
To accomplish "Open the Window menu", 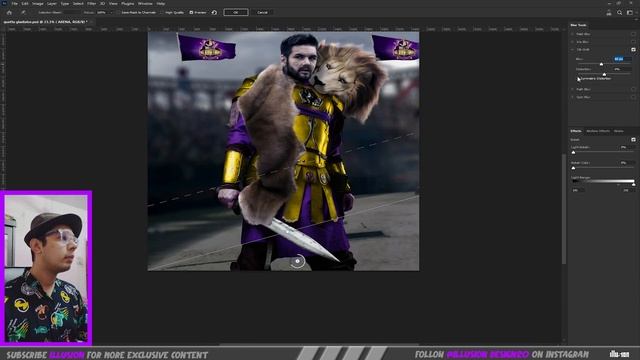I will 145,4.
